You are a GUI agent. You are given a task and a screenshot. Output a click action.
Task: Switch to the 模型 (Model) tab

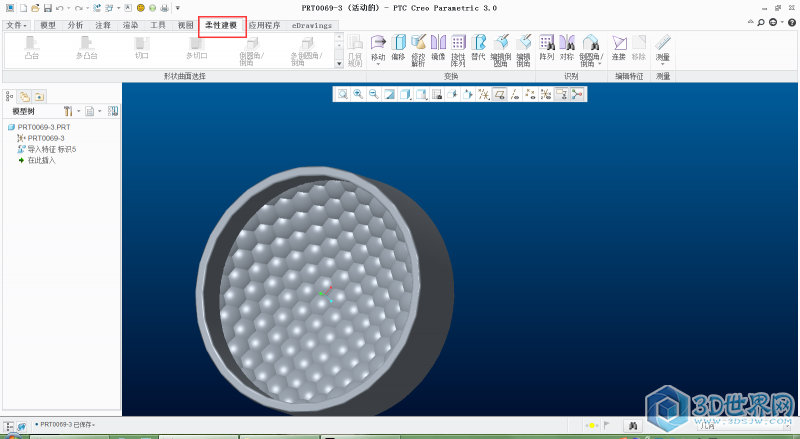point(48,25)
